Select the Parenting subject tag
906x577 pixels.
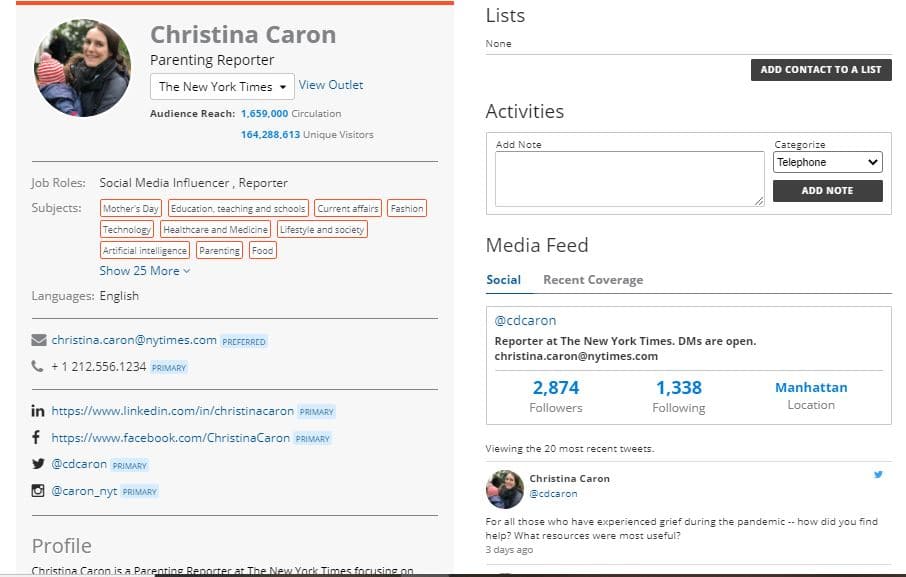219,251
